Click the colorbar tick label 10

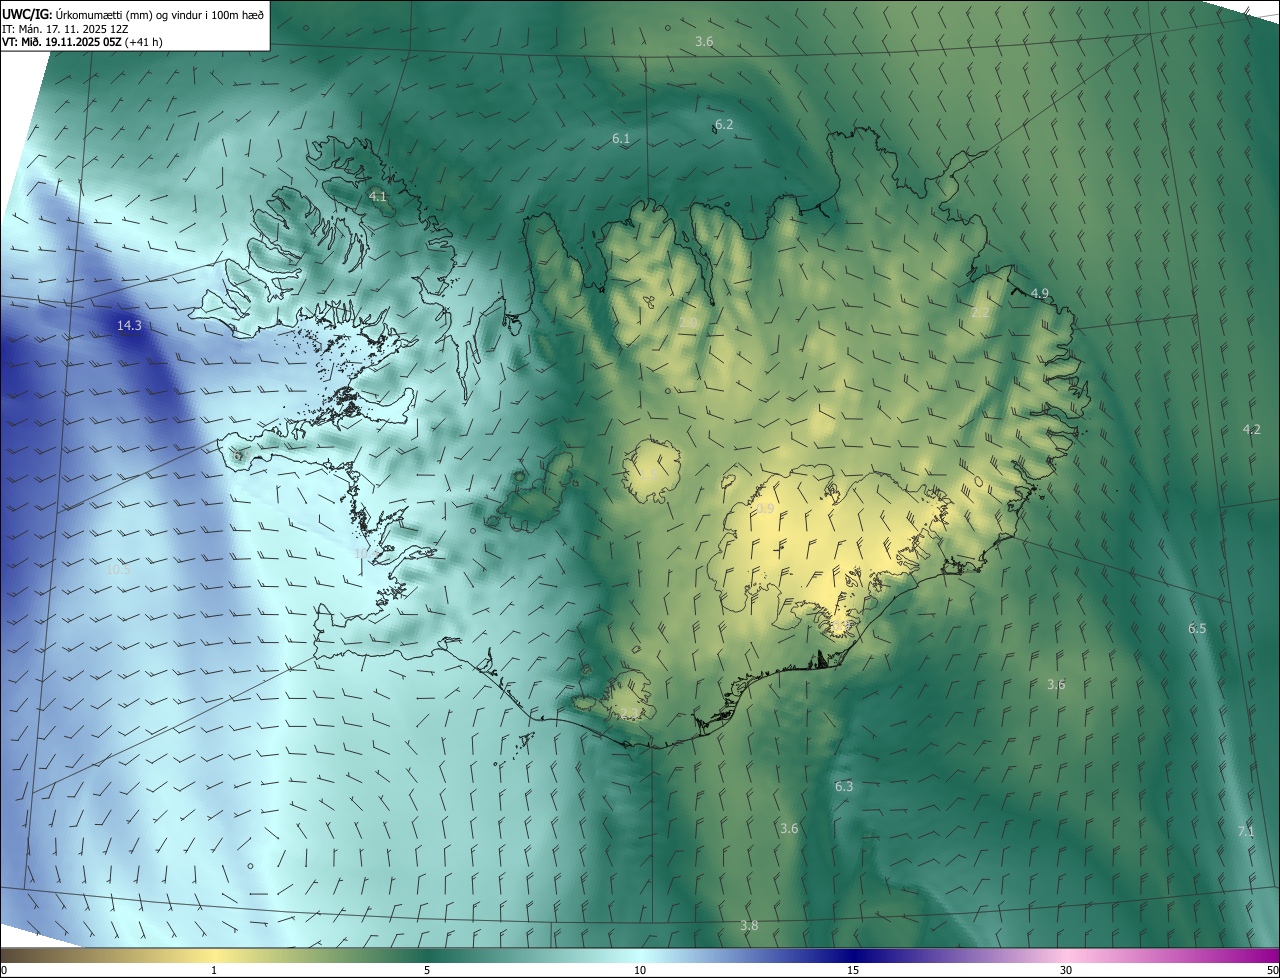[x=640, y=970]
